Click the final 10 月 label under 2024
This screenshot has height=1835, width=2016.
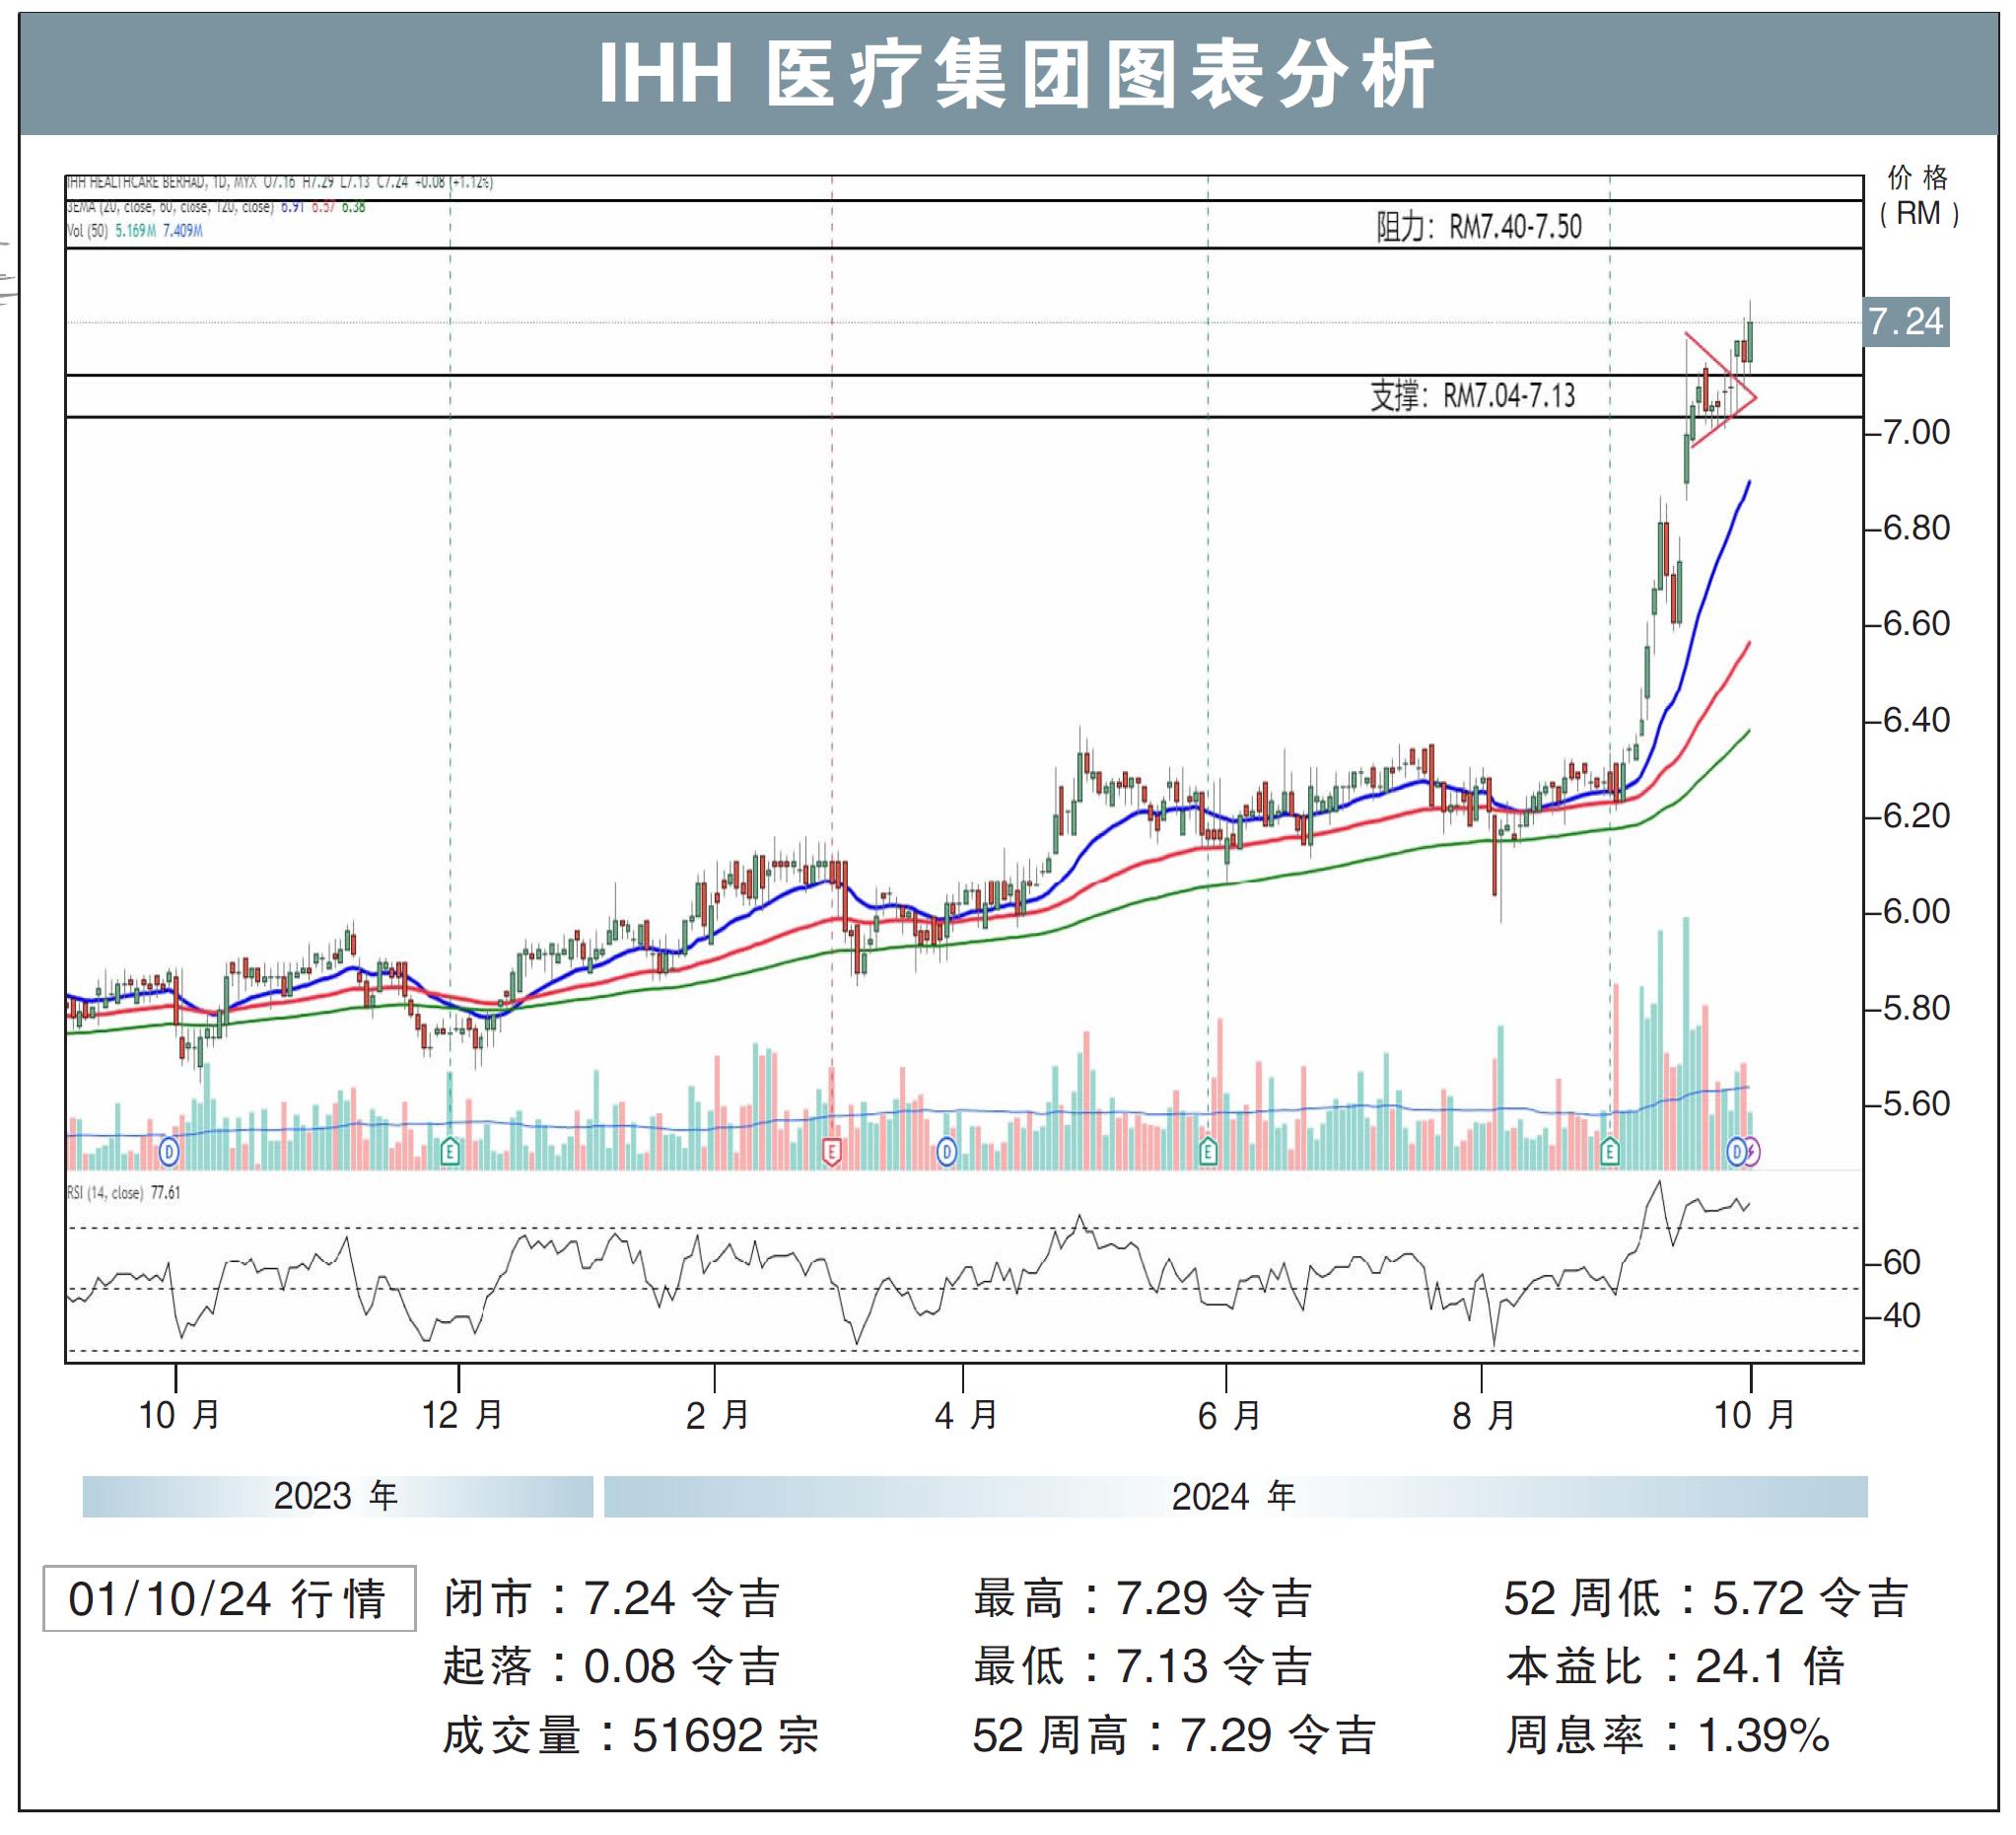click(1755, 1415)
